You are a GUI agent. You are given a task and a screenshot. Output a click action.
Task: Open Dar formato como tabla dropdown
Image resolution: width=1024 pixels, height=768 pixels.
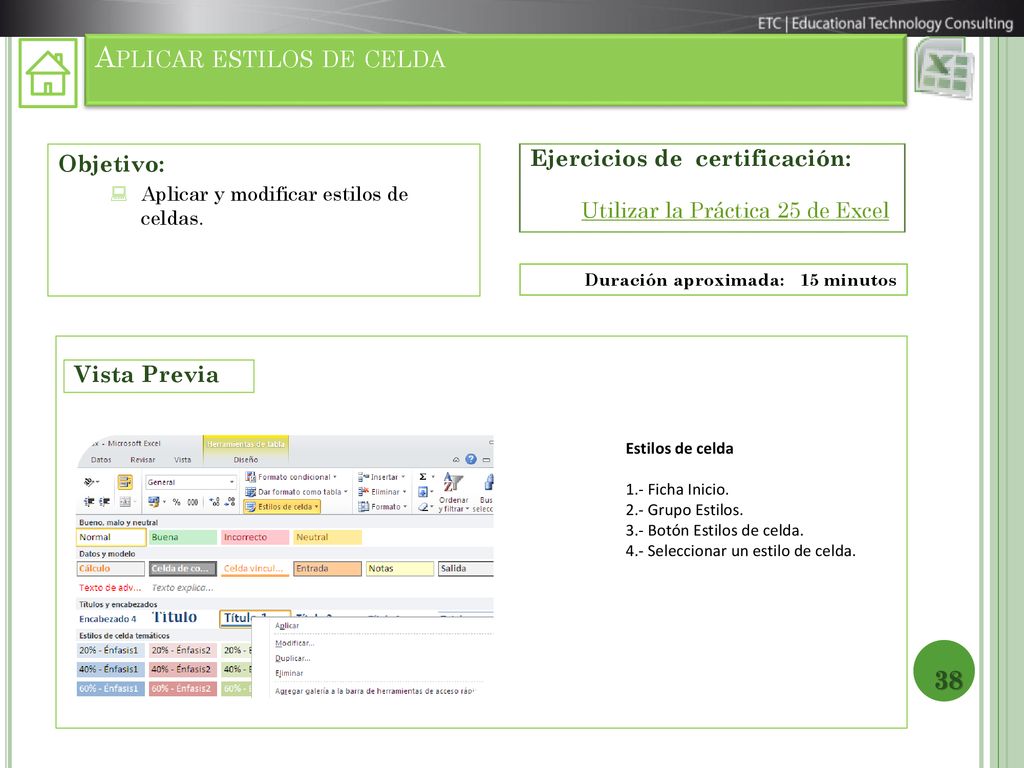click(296, 492)
